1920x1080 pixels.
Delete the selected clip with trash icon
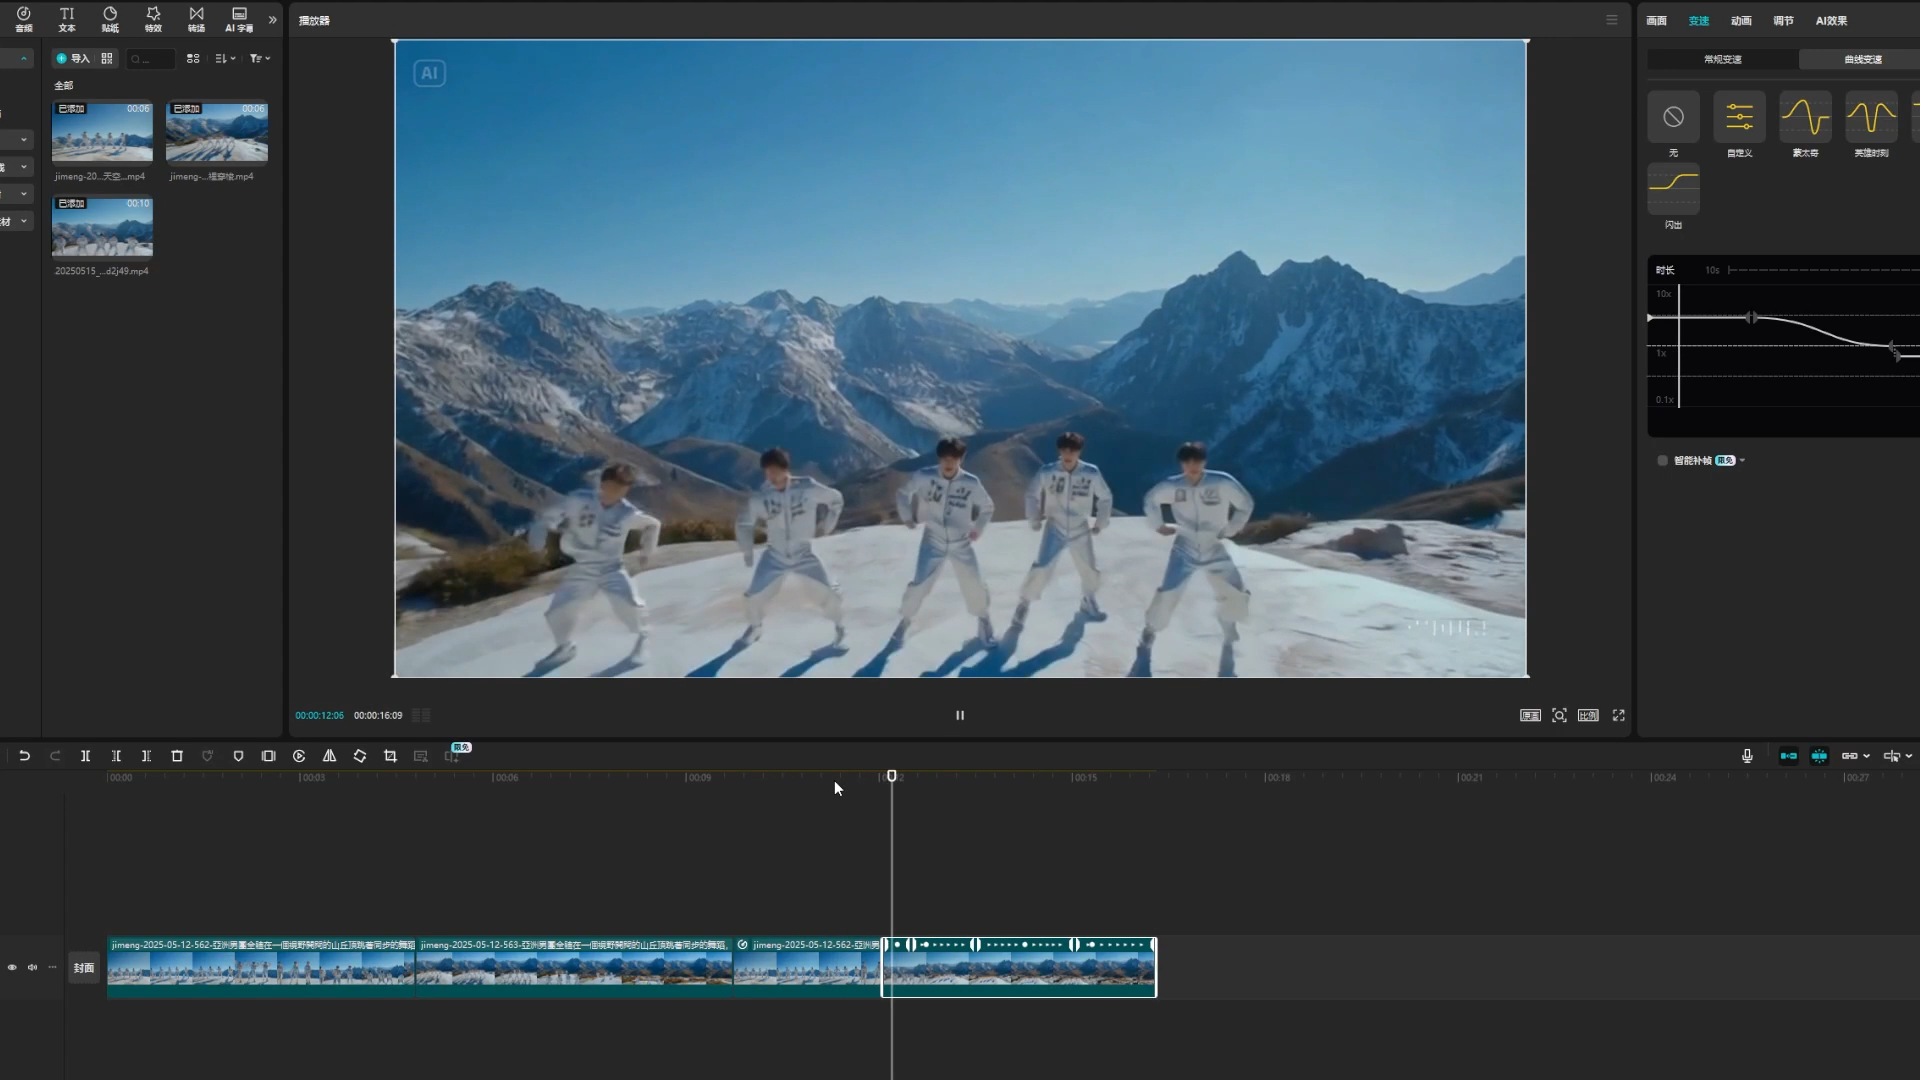(177, 756)
